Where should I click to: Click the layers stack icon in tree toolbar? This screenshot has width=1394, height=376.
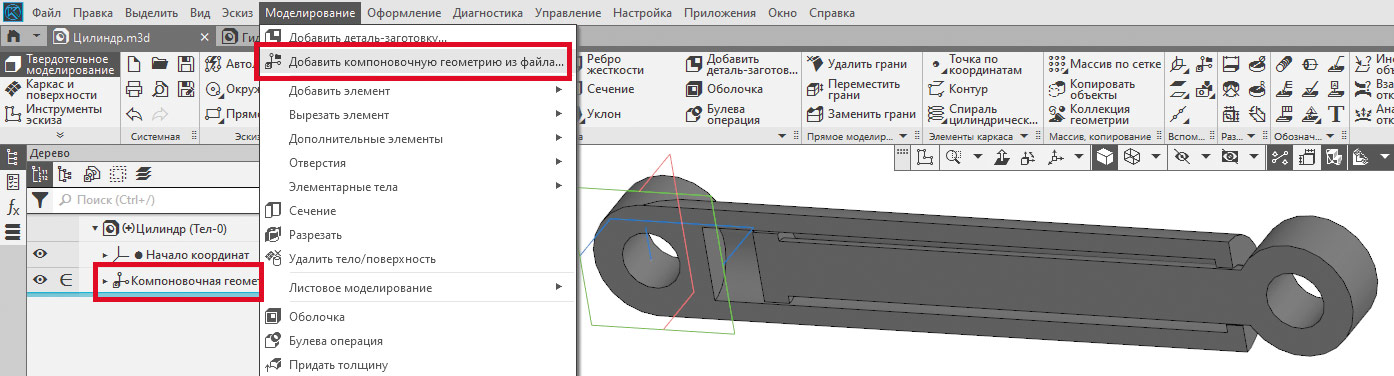click(x=143, y=173)
